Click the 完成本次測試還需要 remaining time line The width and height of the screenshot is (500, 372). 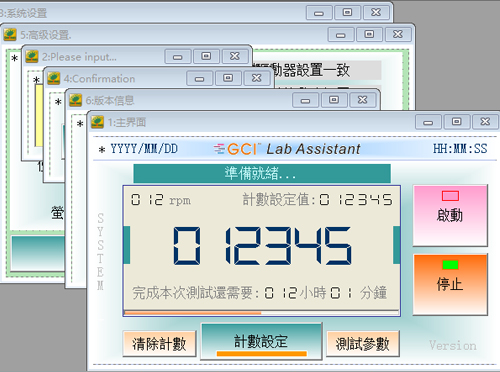tap(259, 293)
